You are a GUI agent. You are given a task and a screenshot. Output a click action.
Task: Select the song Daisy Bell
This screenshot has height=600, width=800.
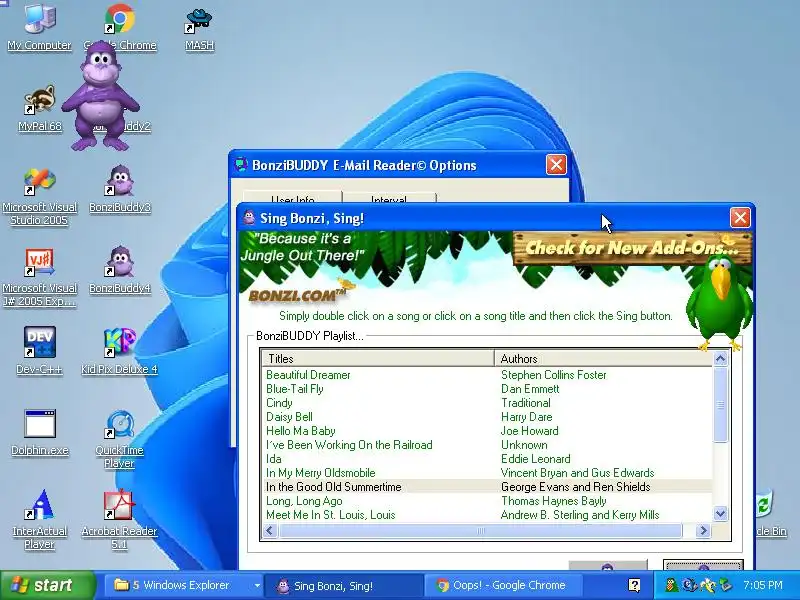(289, 417)
